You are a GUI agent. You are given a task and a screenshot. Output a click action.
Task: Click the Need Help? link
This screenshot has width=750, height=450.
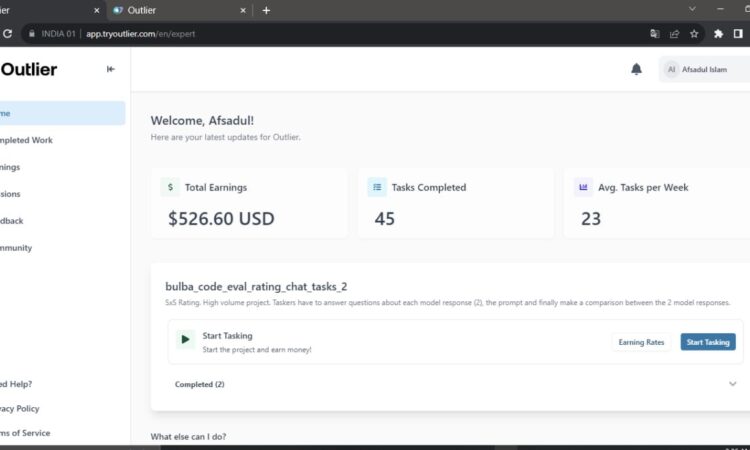16,384
